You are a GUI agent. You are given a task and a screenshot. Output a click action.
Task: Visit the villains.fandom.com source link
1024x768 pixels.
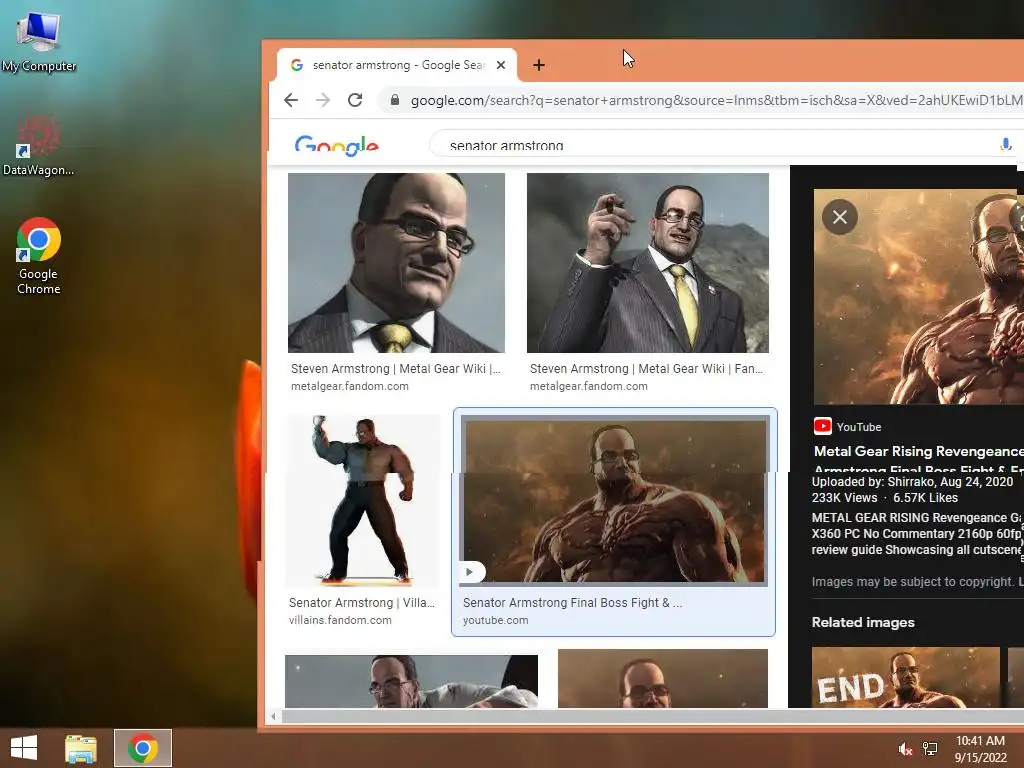pos(340,620)
